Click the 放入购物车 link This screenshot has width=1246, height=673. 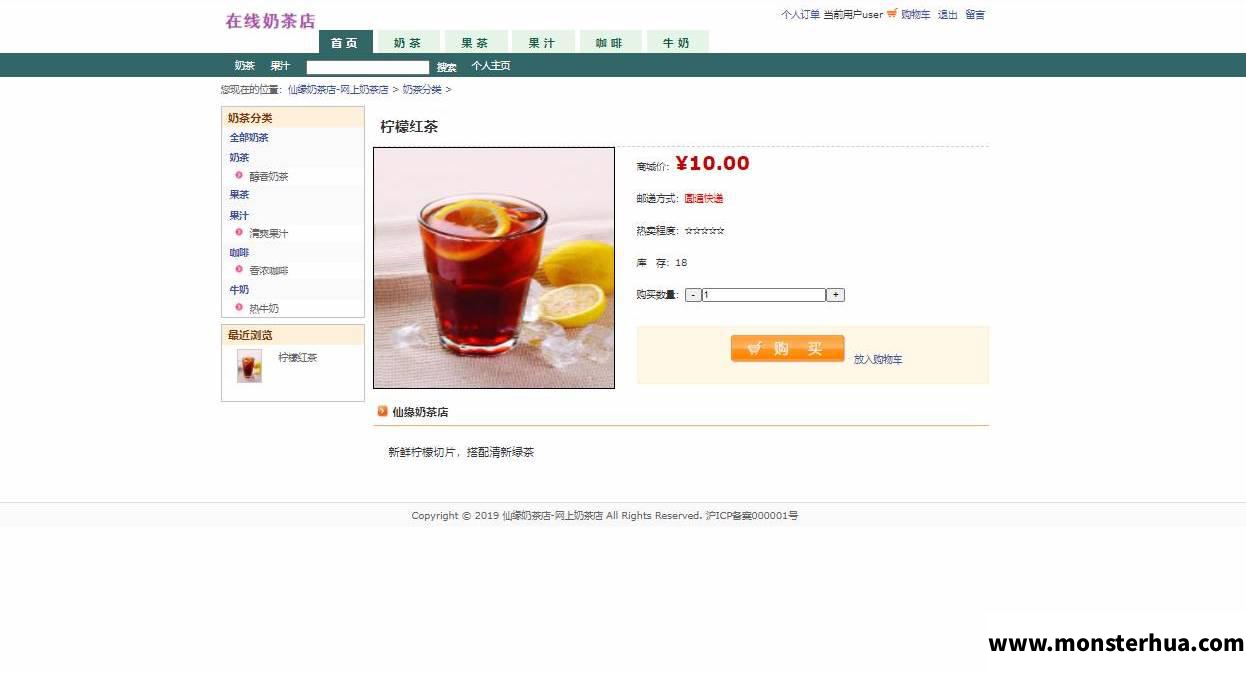tap(878, 359)
